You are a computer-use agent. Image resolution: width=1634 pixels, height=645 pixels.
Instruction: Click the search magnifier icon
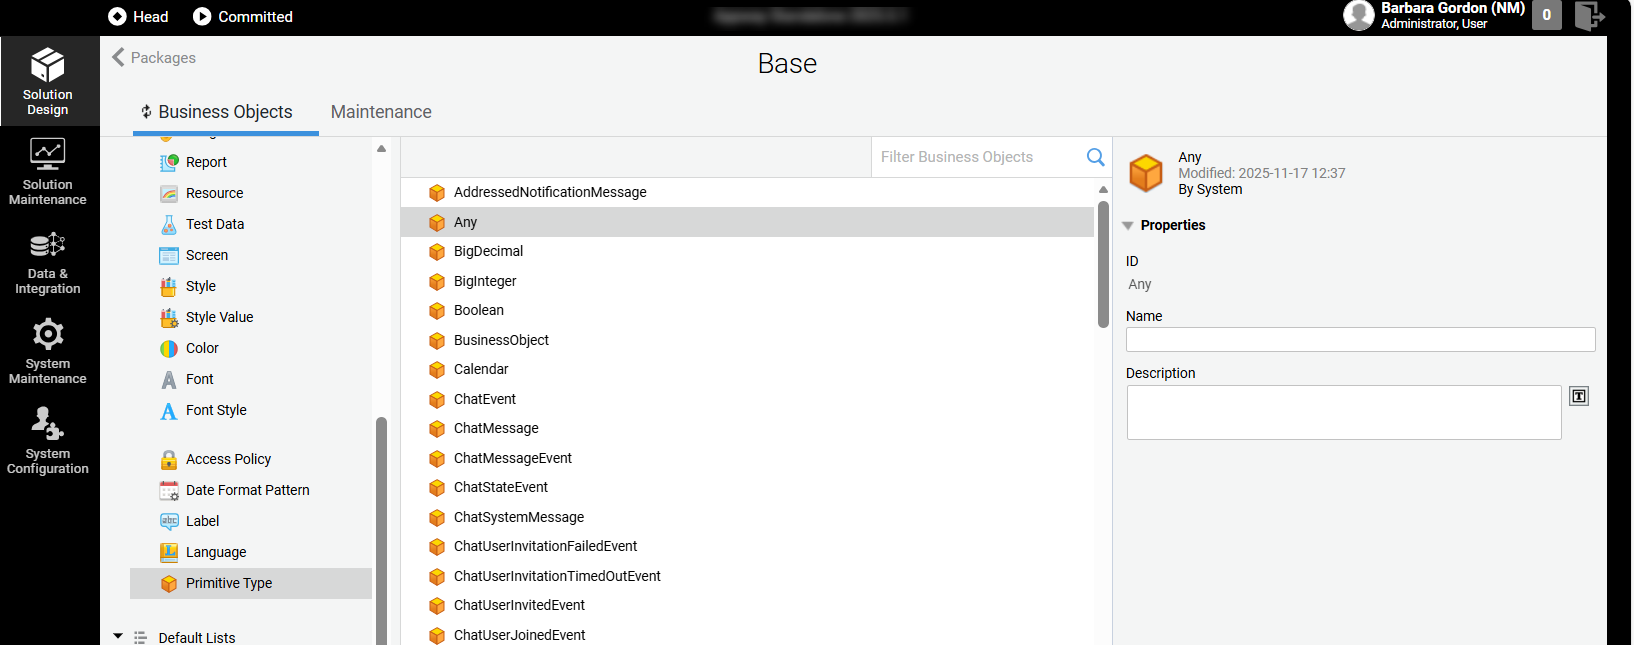1096,157
